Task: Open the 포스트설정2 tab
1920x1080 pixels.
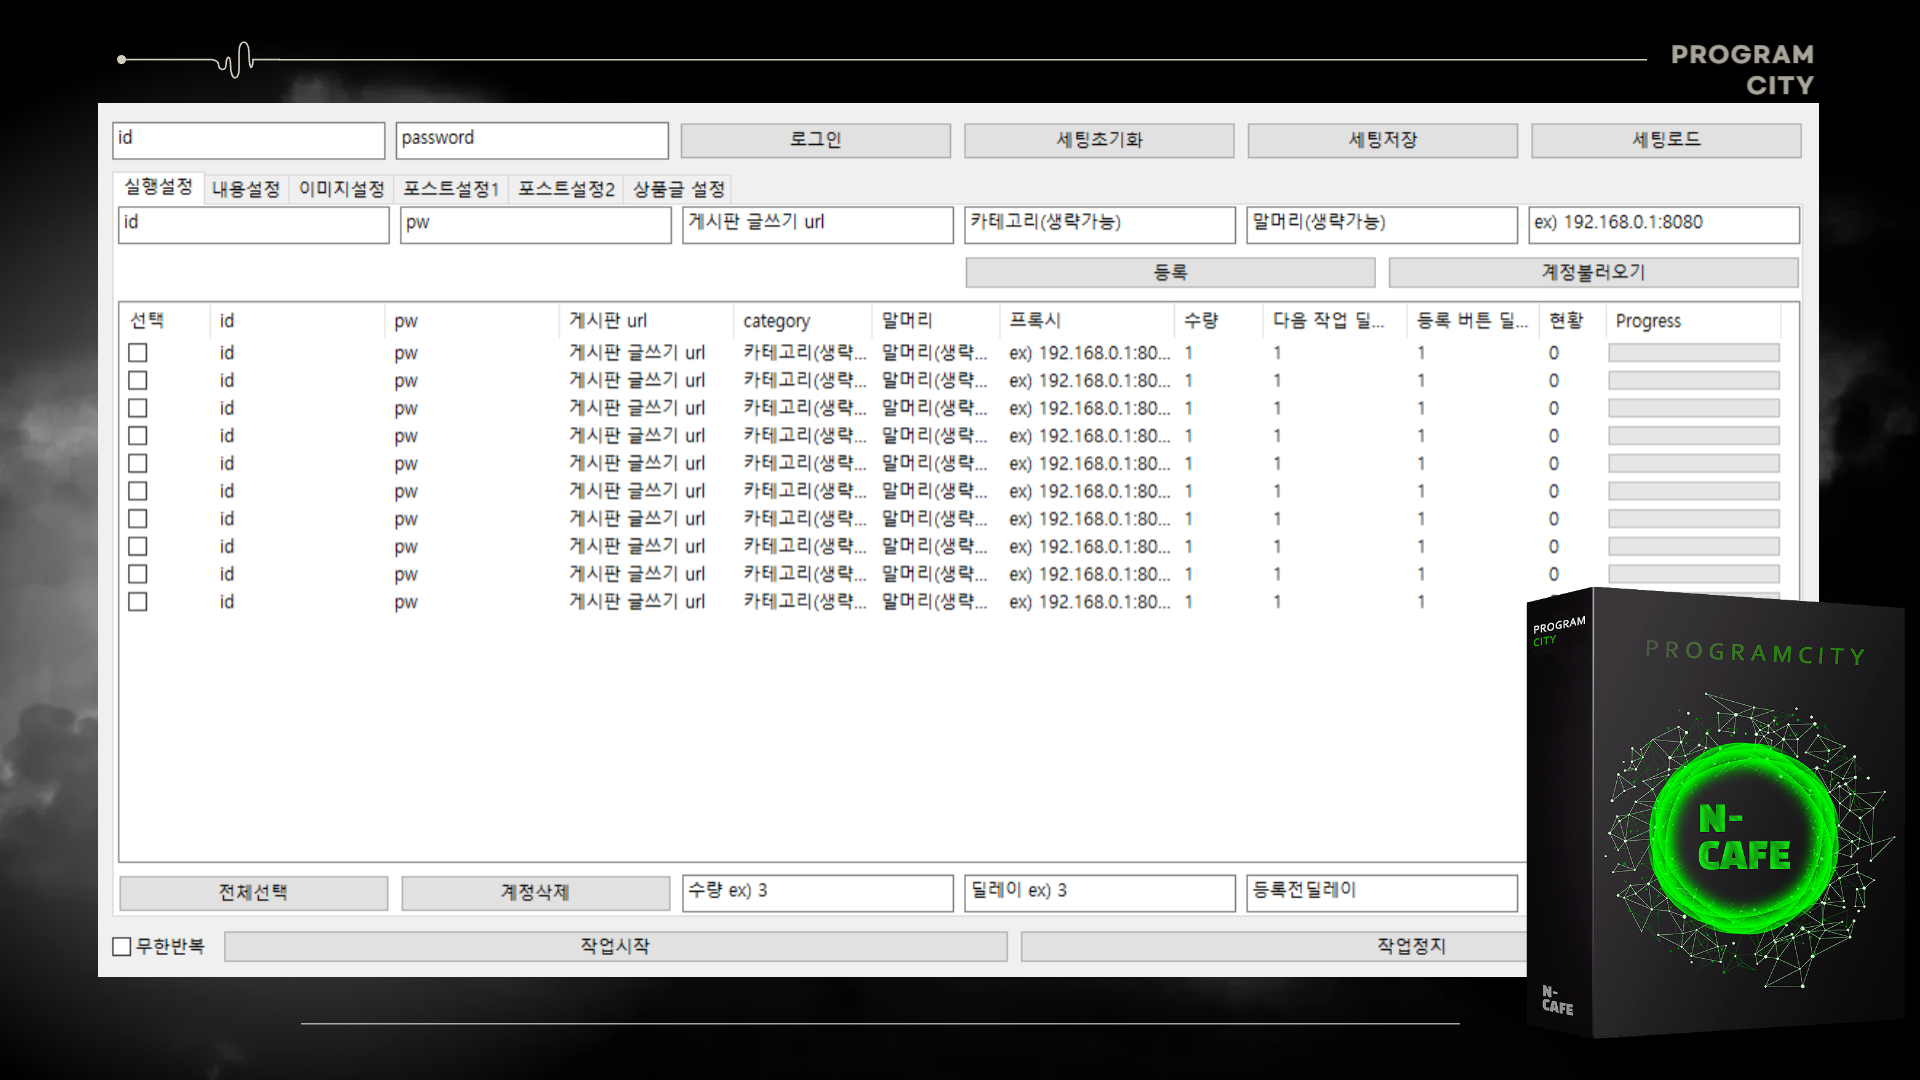Action: click(x=566, y=189)
